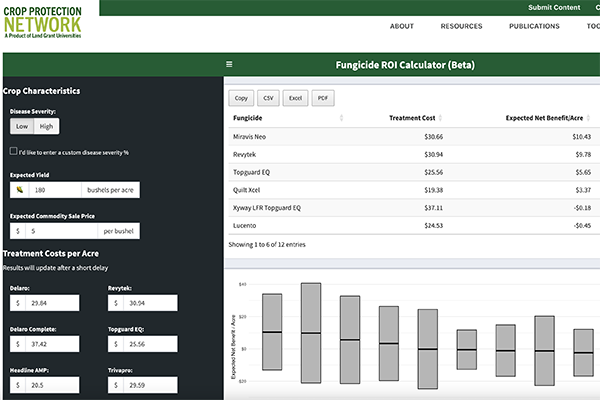Click the Submit Content link
This screenshot has height=400, width=600.
tap(554, 7)
